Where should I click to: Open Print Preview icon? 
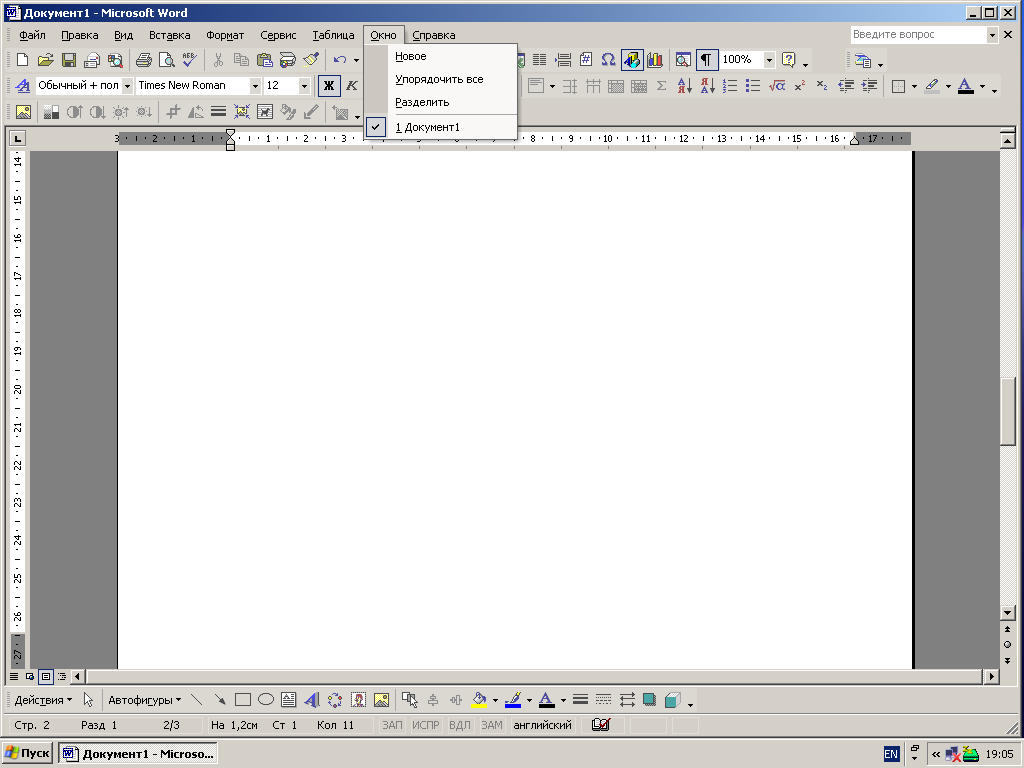tap(167, 60)
